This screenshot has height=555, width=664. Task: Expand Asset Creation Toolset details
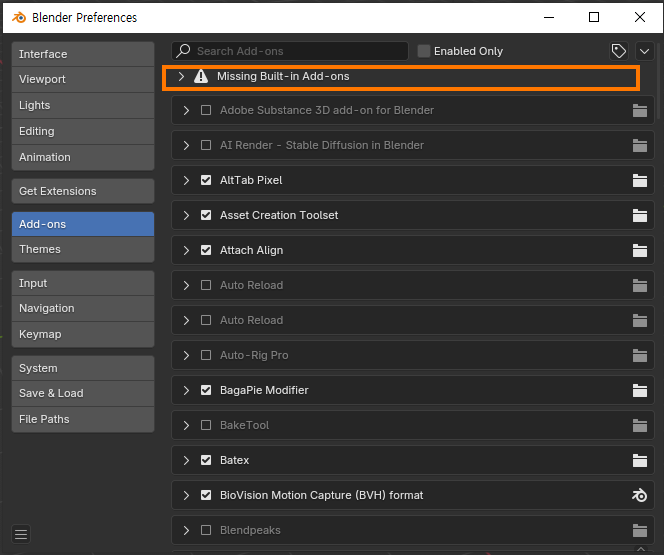(x=186, y=215)
